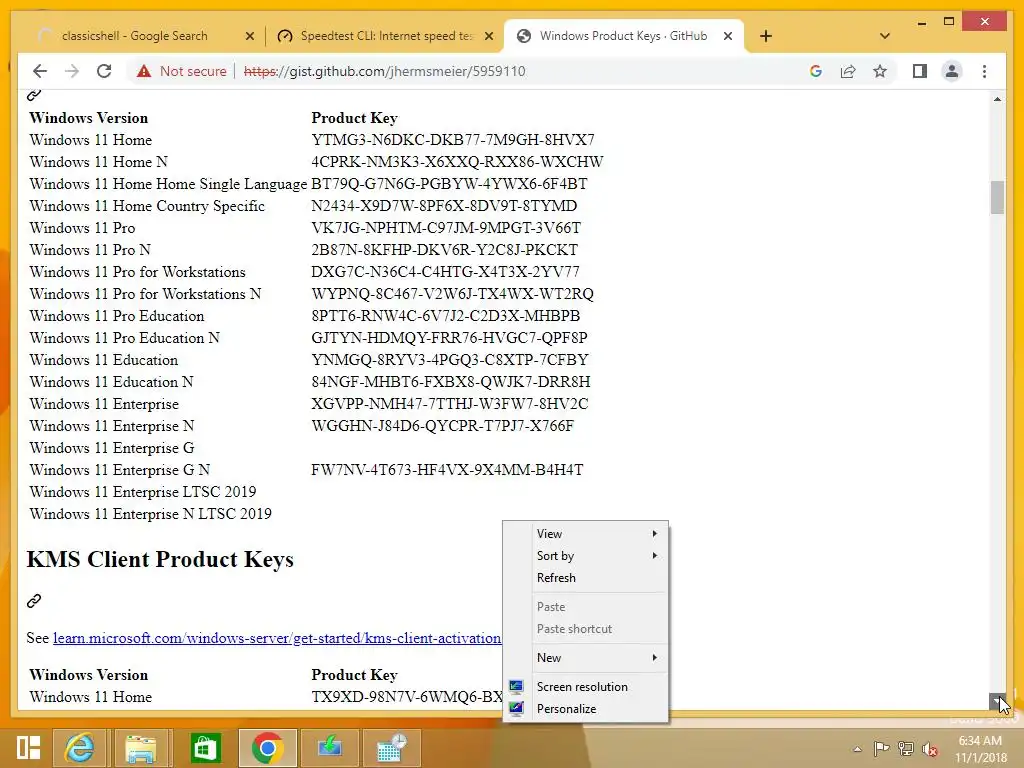Switch to Speedtest CLI tab
The width and height of the screenshot is (1024, 768).
click(385, 36)
